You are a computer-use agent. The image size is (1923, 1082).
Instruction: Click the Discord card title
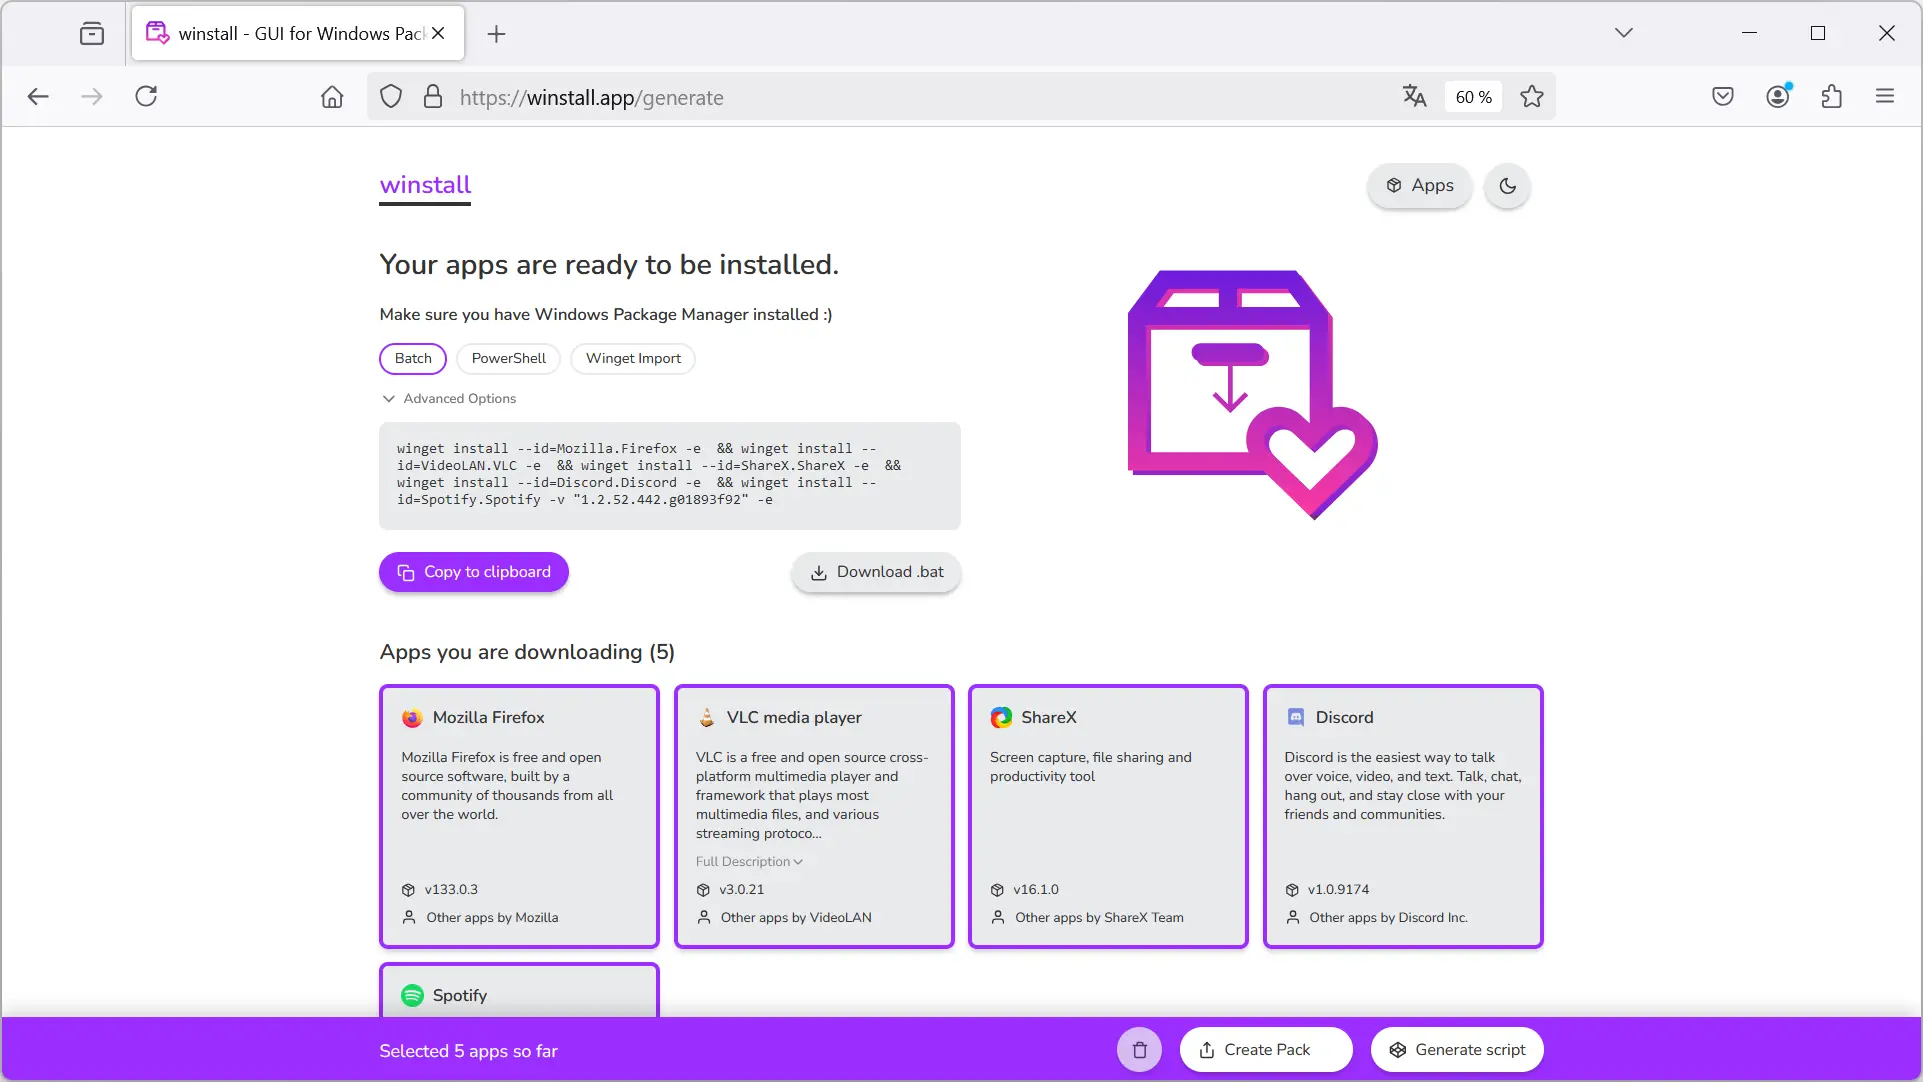(1344, 717)
